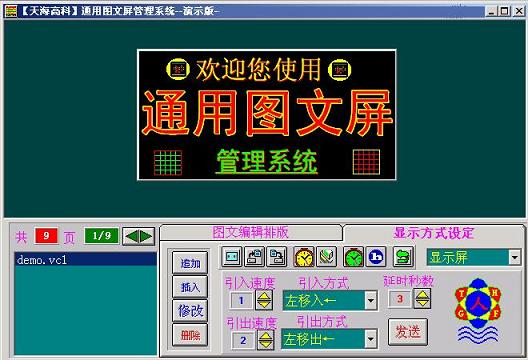The image size is (528, 360).
Task: Open the 显示屏 dropdown list
Action: coord(515,258)
